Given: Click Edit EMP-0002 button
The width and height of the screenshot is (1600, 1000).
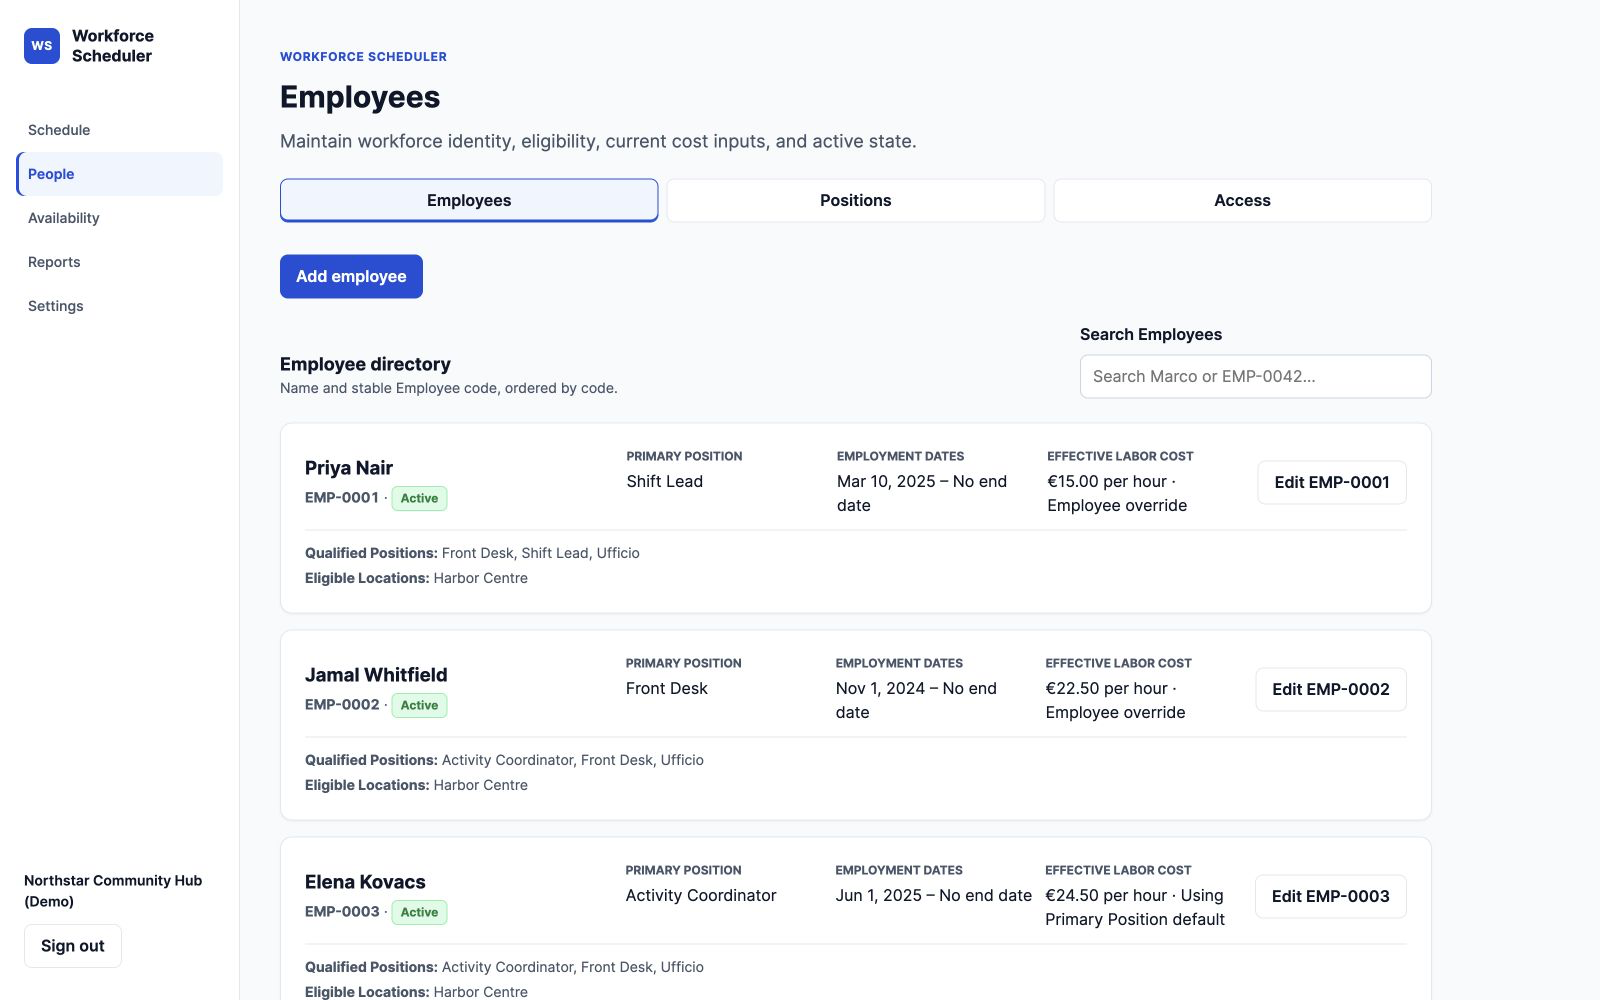Looking at the screenshot, I should click(x=1331, y=689).
